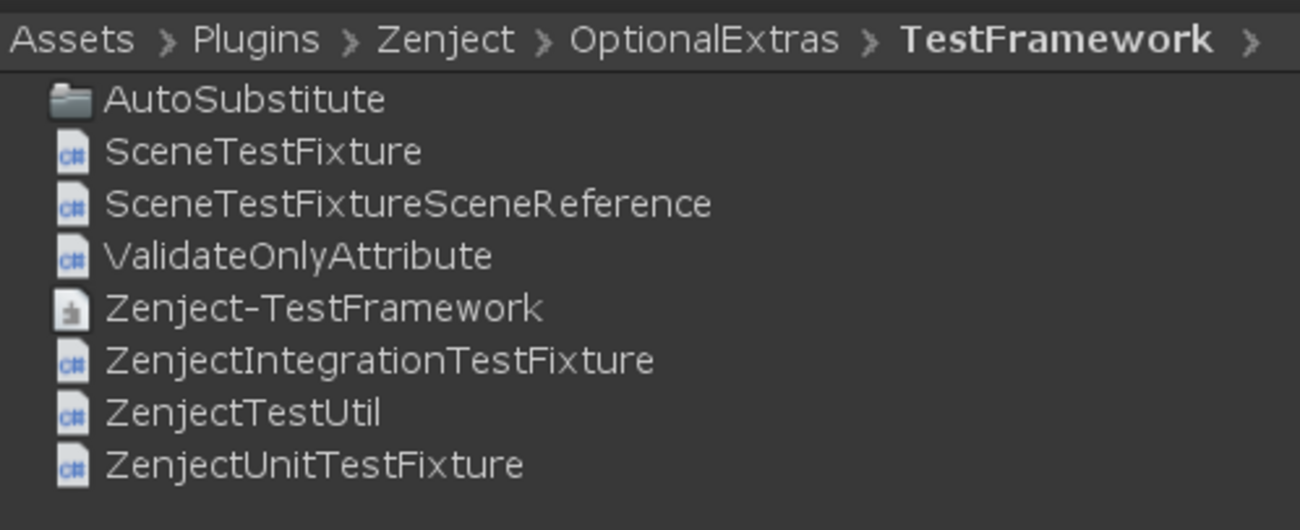Select the ZenjectTestUtil script name

point(242,412)
